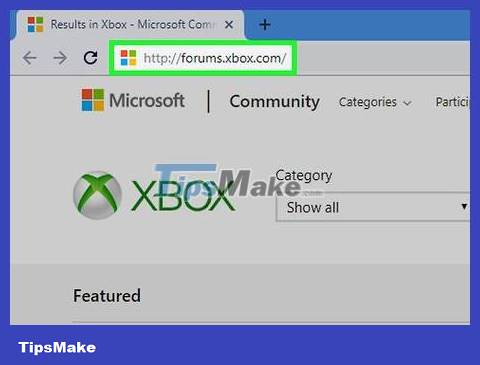480x365 pixels.
Task: Click the Featured heading
Action: tap(107, 296)
